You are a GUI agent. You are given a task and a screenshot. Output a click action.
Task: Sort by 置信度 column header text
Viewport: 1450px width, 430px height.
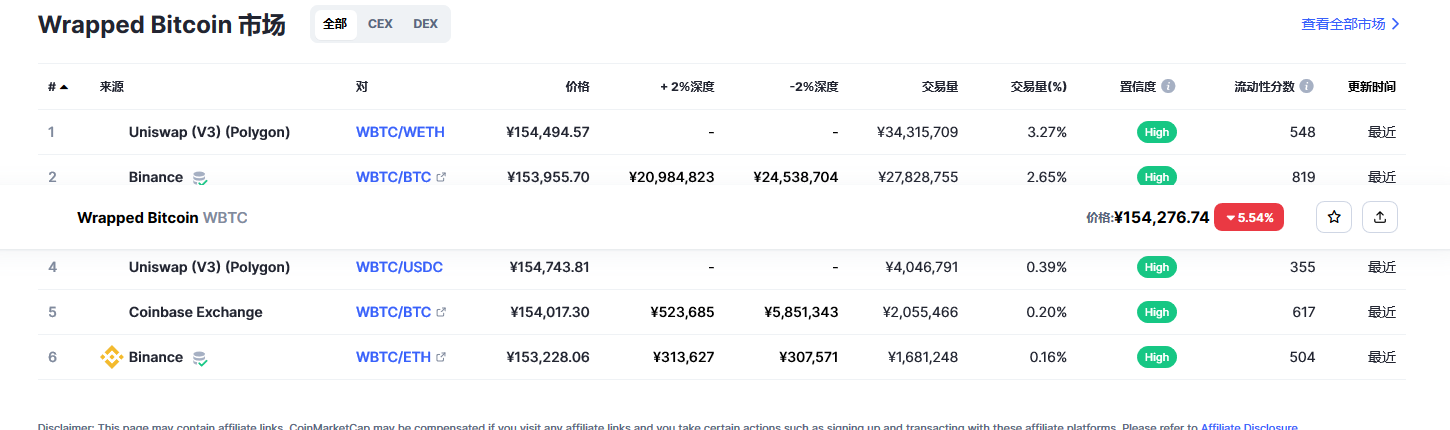click(1137, 87)
